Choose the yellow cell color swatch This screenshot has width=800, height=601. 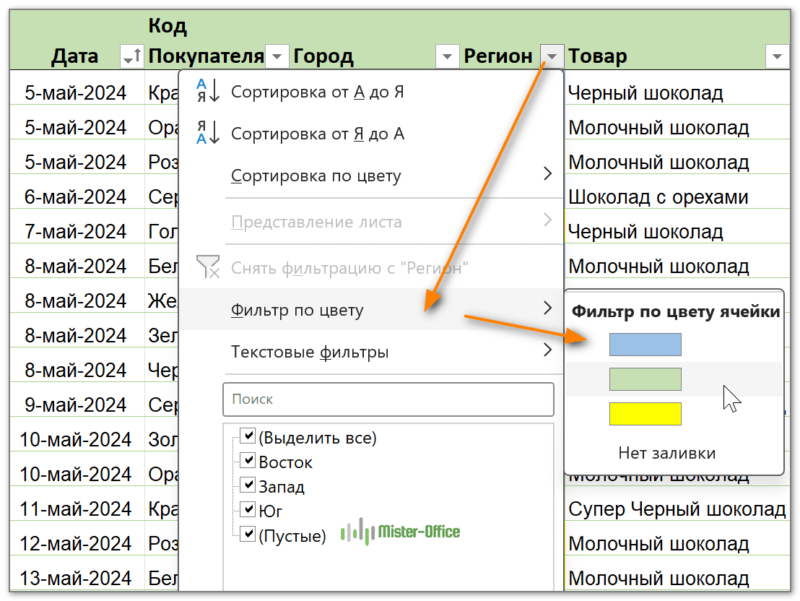pos(645,414)
